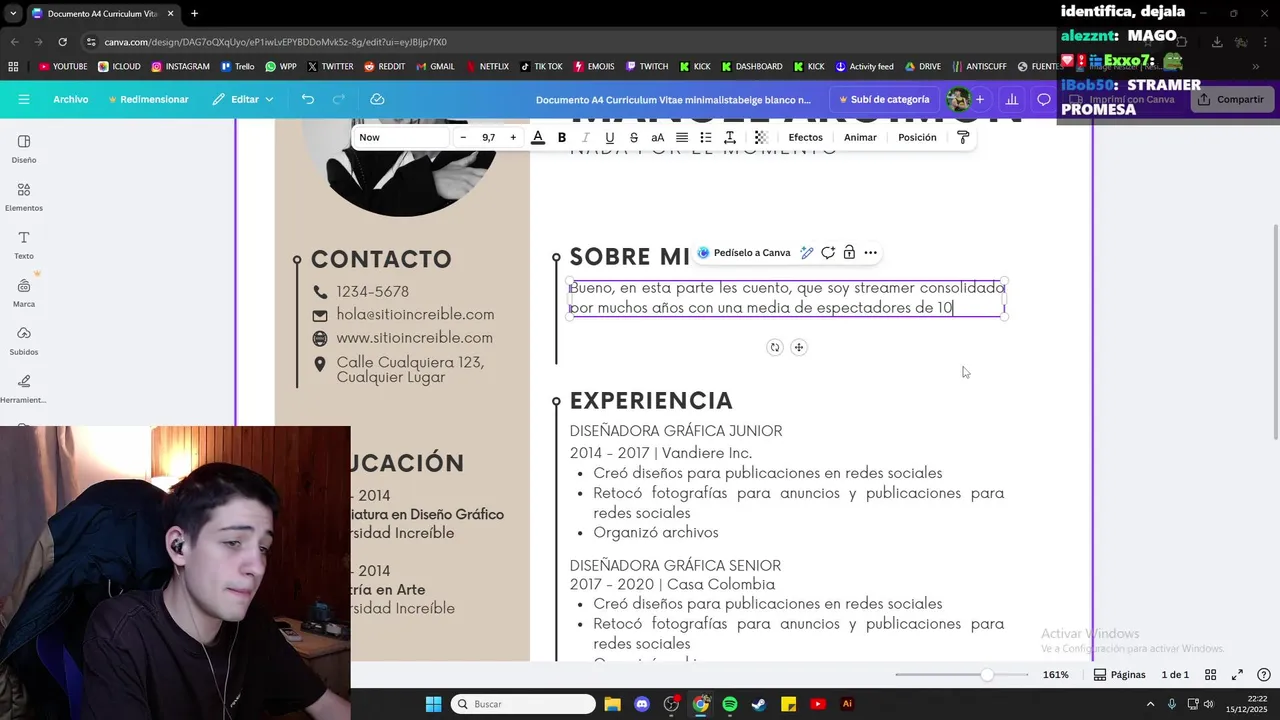The image size is (1280, 720).
Task: Toggle underline formatting on text
Action: click(x=610, y=137)
